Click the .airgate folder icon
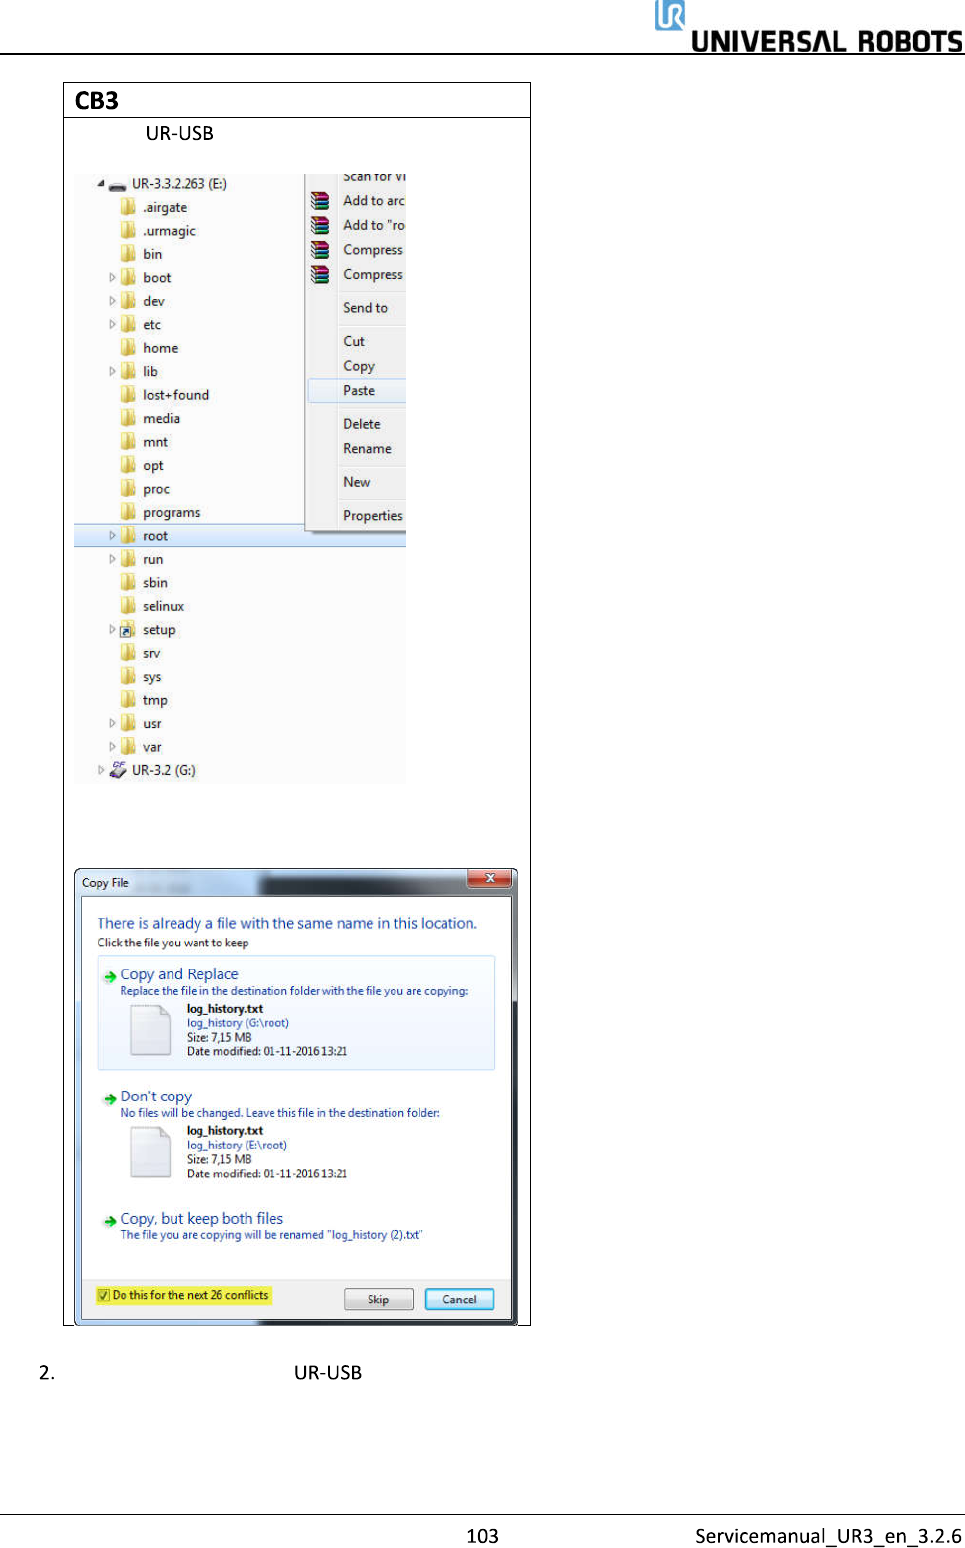The height and width of the screenshot is (1548, 965). (x=128, y=207)
